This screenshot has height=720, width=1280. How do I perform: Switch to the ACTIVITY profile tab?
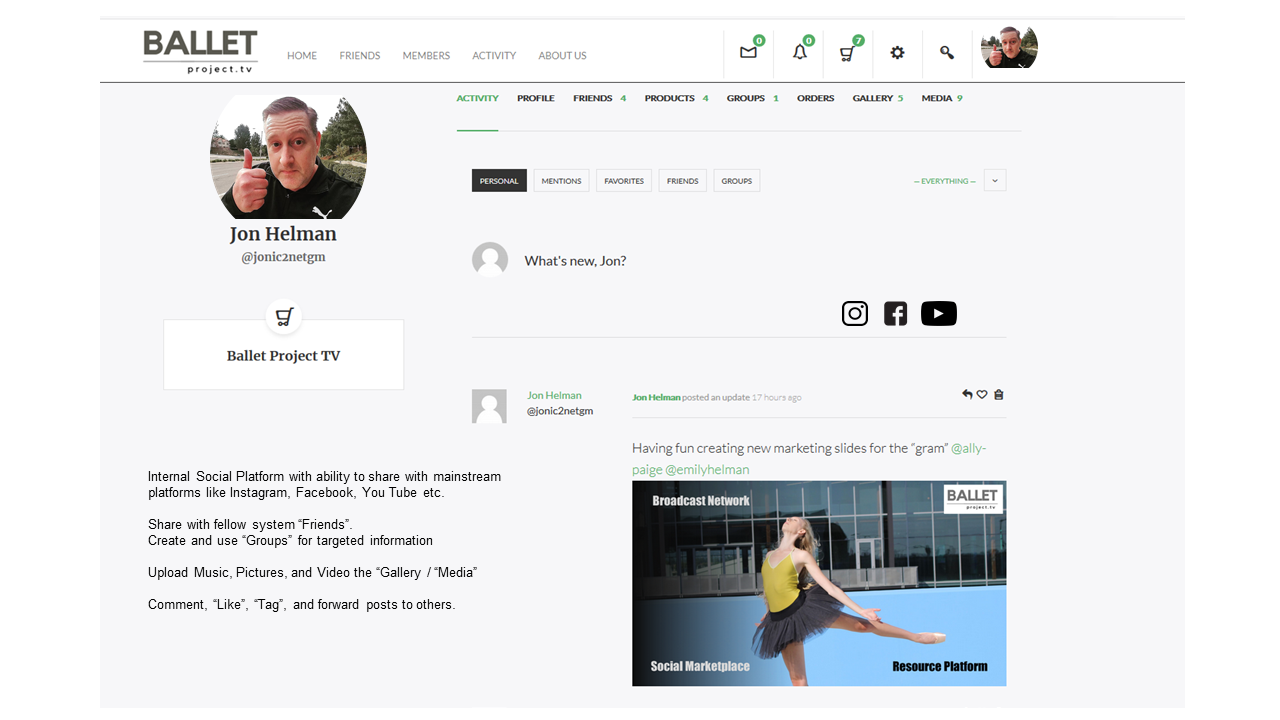click(477, 98)
